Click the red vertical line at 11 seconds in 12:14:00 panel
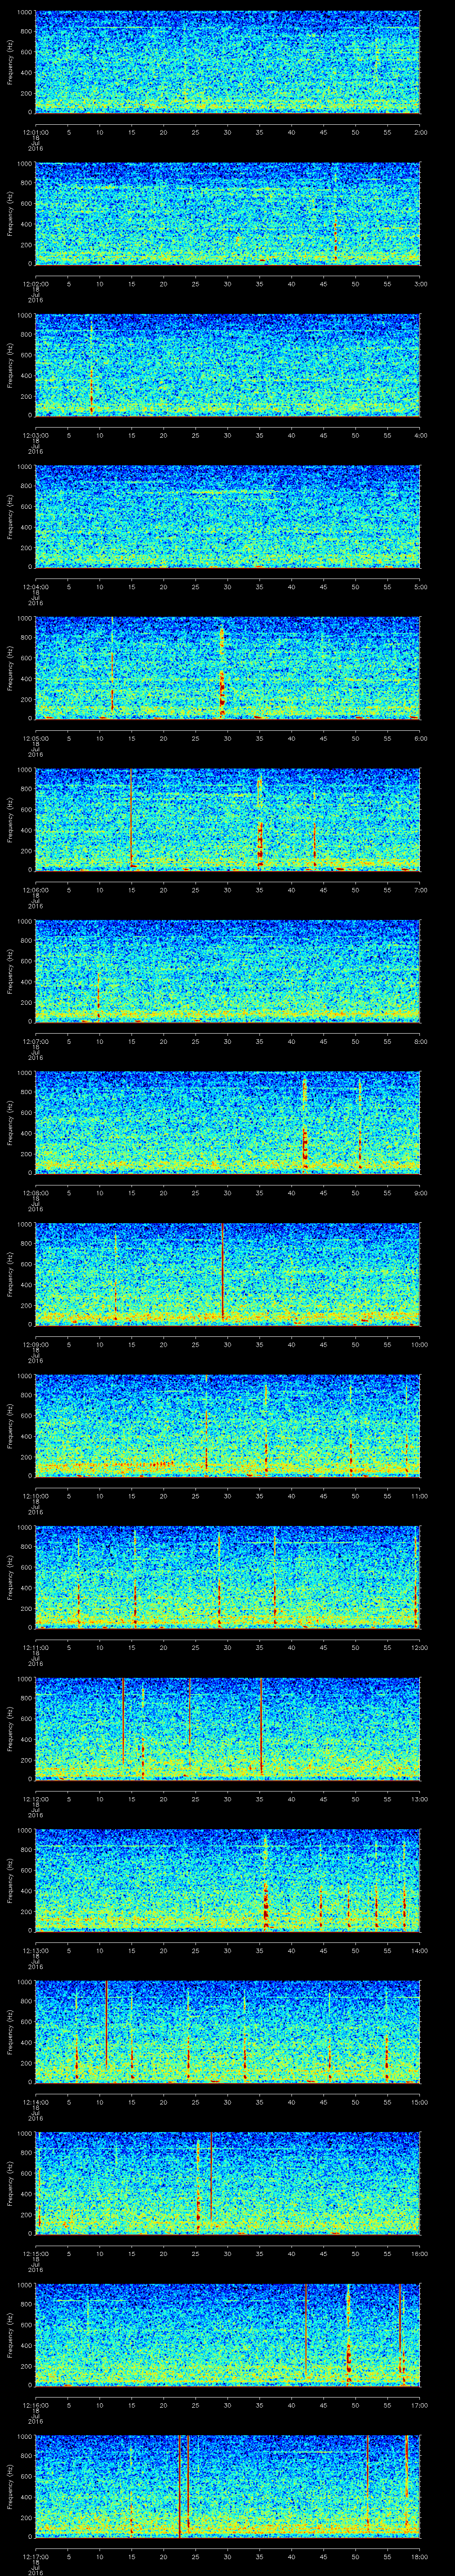Screen dimensions: 455x2576 pyautogui.click(x=106, y=2025)
